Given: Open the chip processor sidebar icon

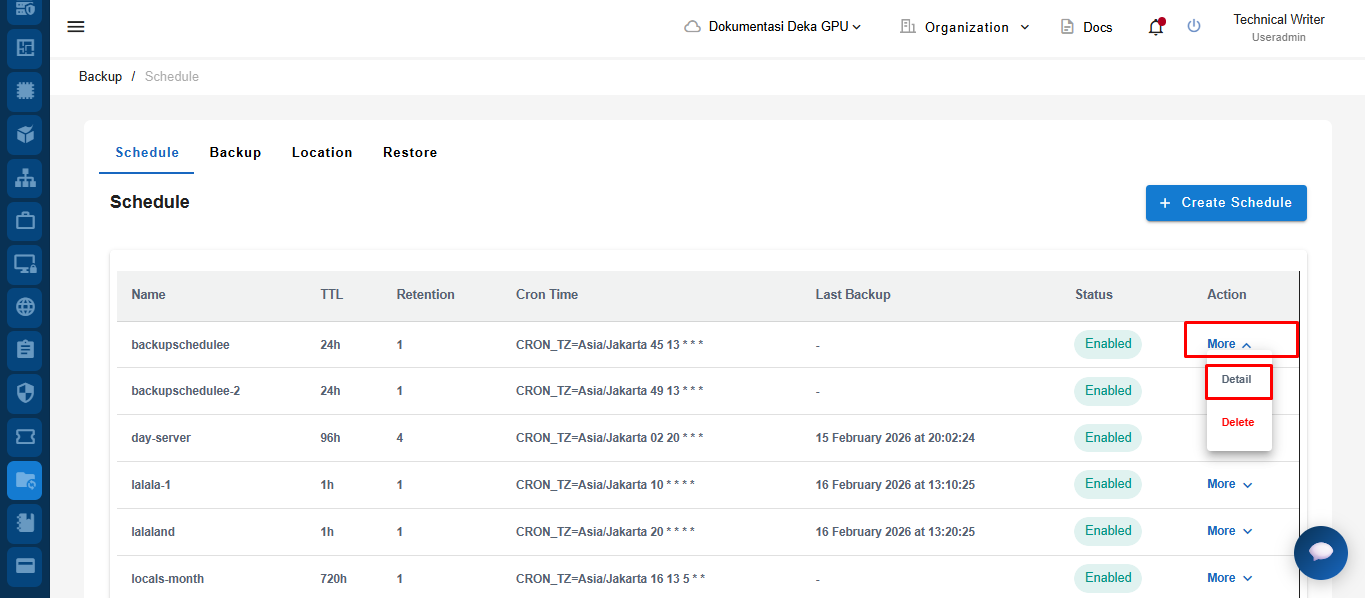Looking at the screenshot, I should [x=25, y=91].
